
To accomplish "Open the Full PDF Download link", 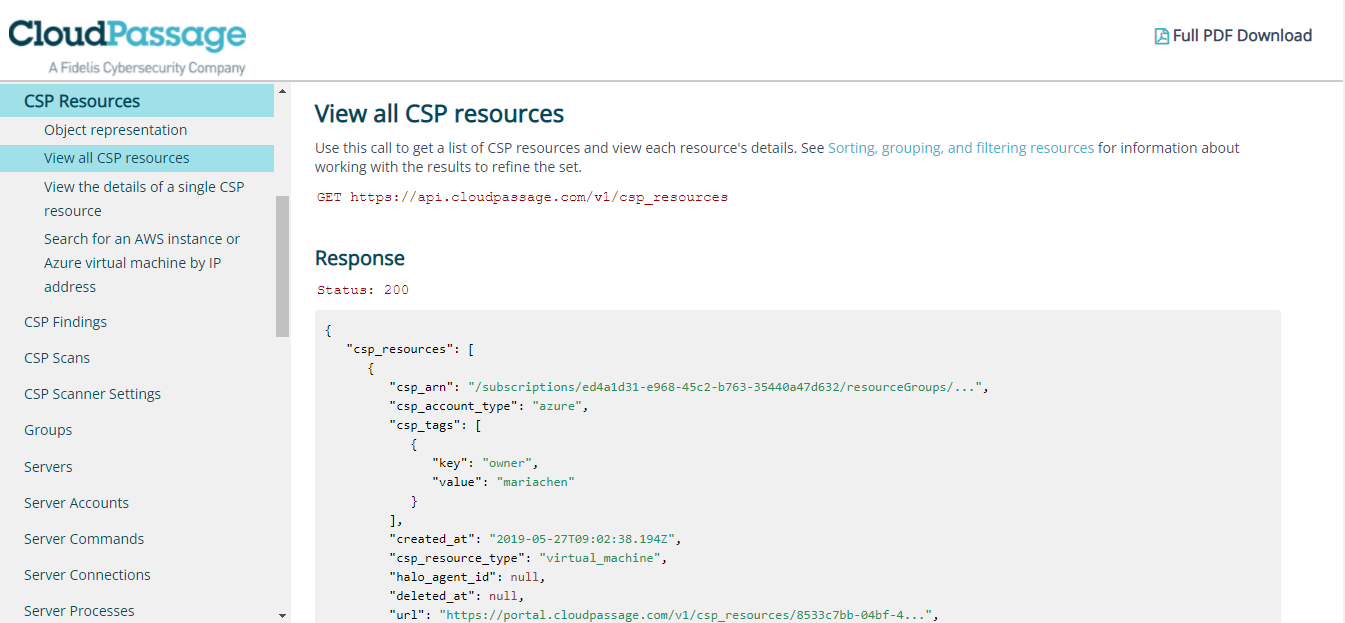I will 1233,36.
